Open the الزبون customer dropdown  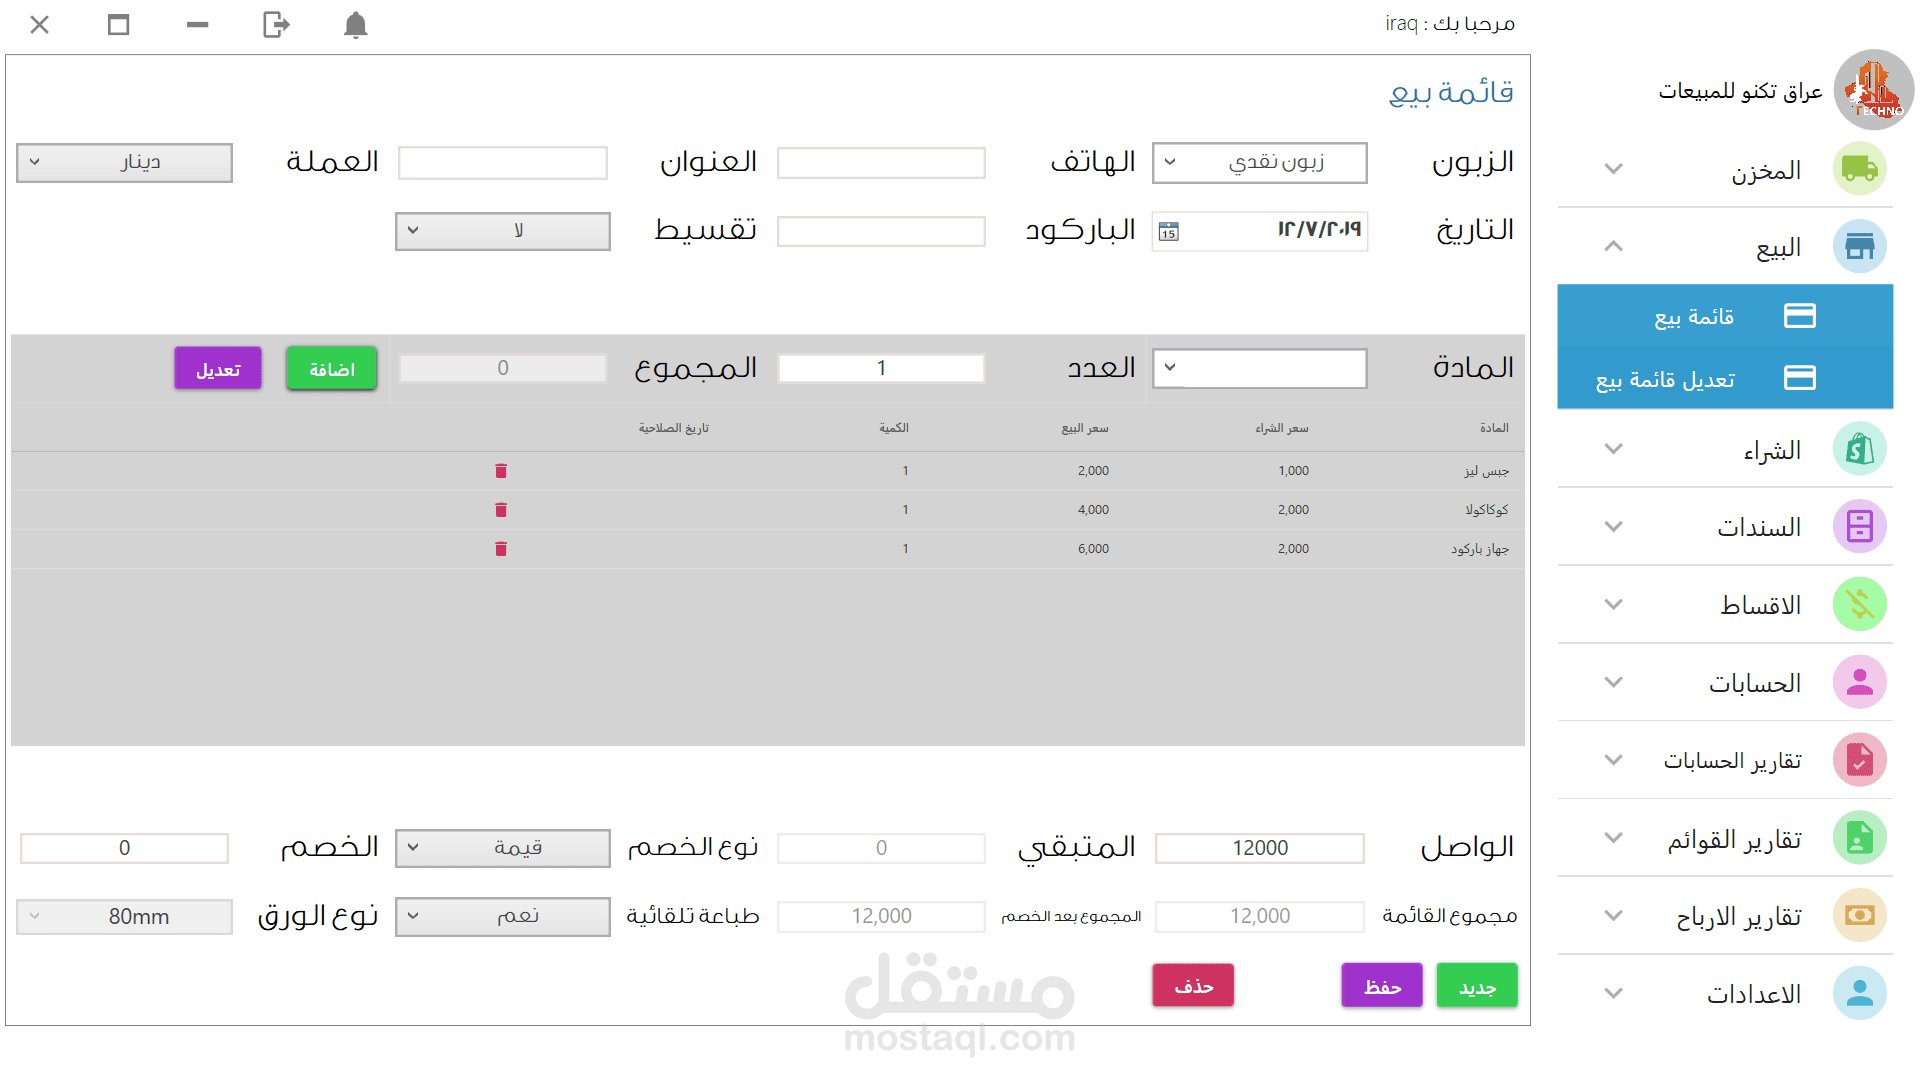1259,163
